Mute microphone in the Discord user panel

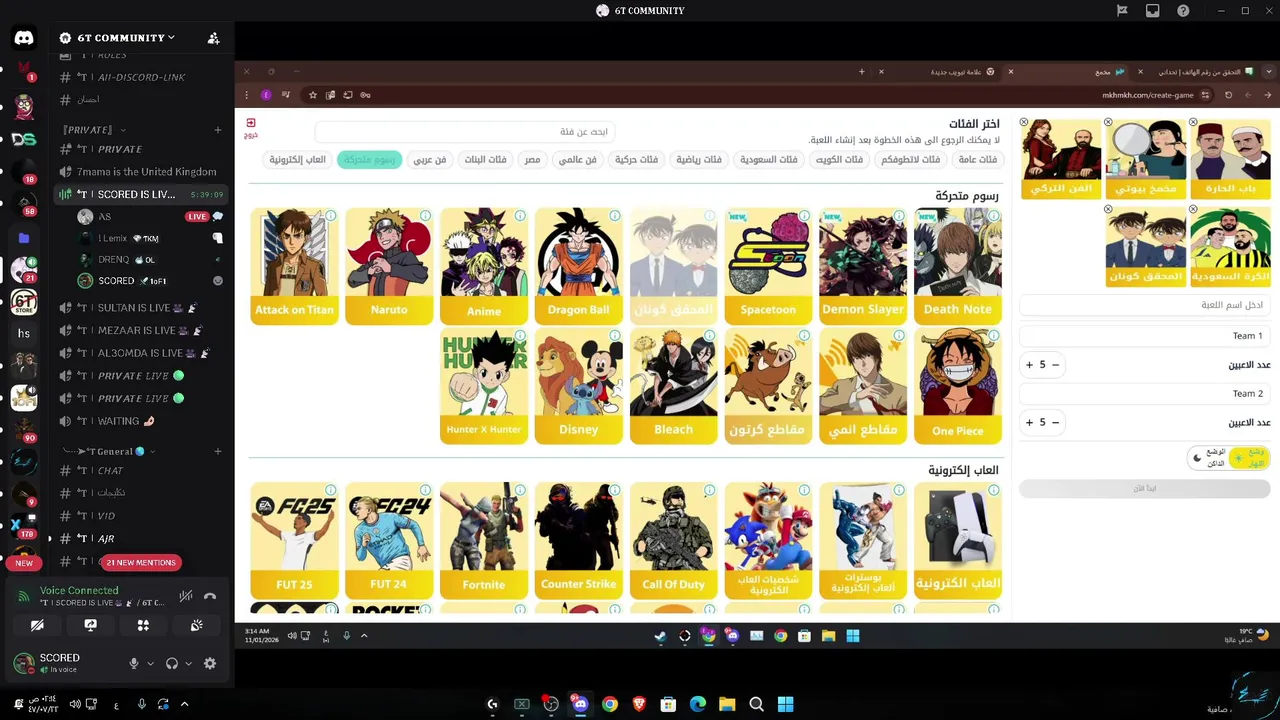(x=133, y=663)
